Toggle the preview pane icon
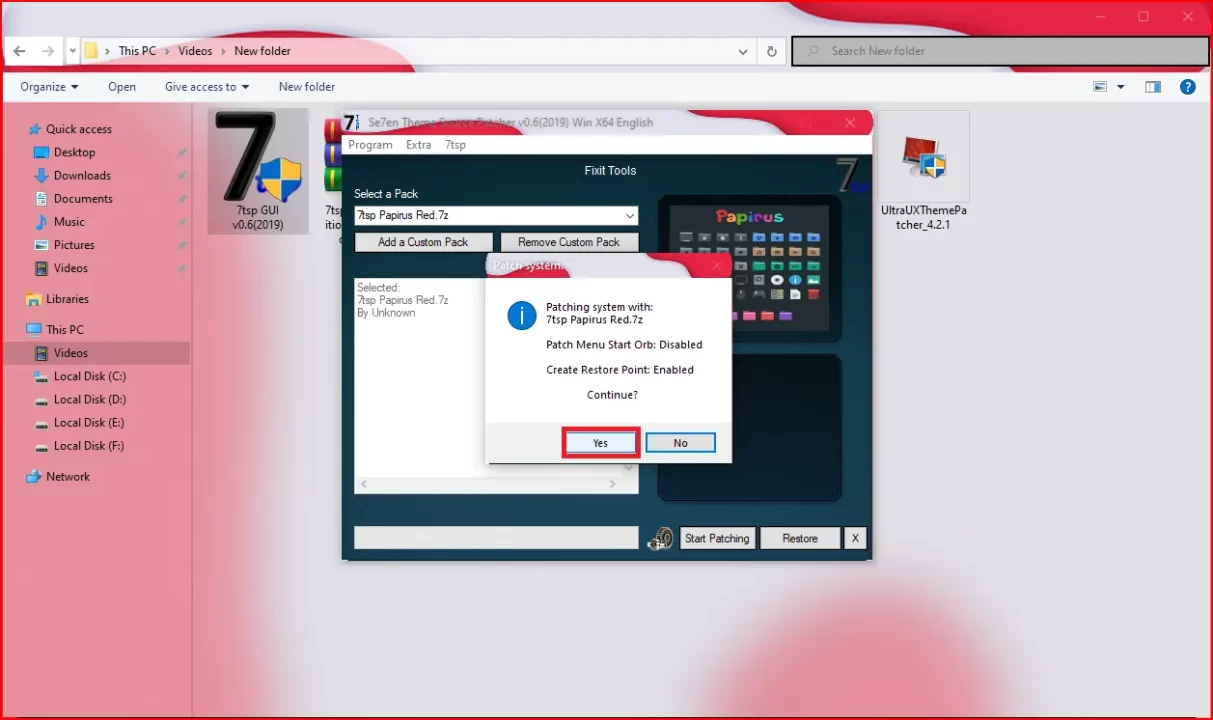The height and width of the screenshot is (720, 1213). click(1153, 87)
